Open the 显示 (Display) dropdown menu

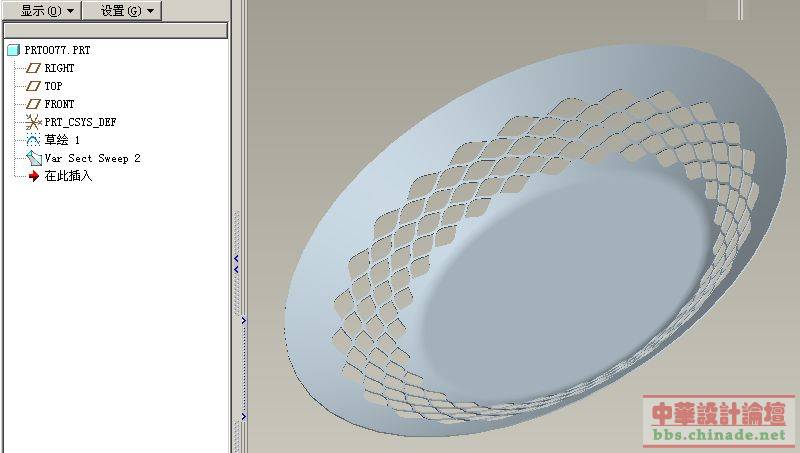(x=42, y=10)
